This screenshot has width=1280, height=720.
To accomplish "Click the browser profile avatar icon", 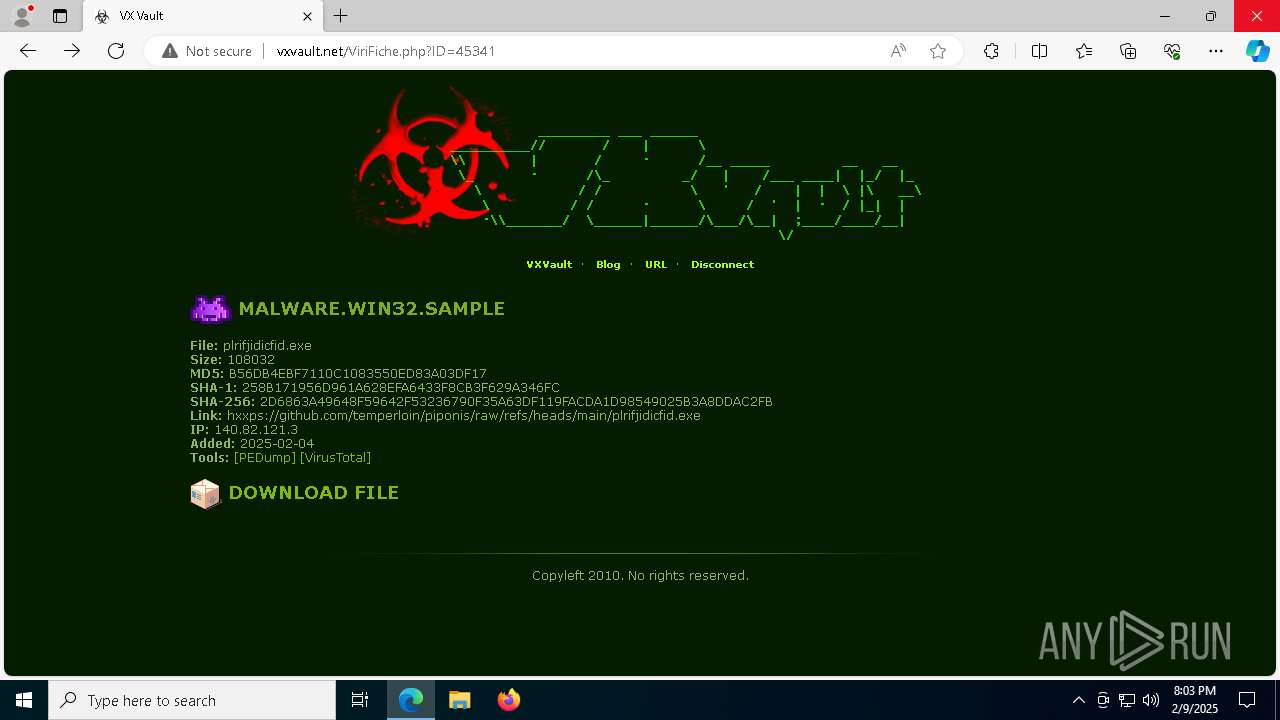I will (22, 16).
